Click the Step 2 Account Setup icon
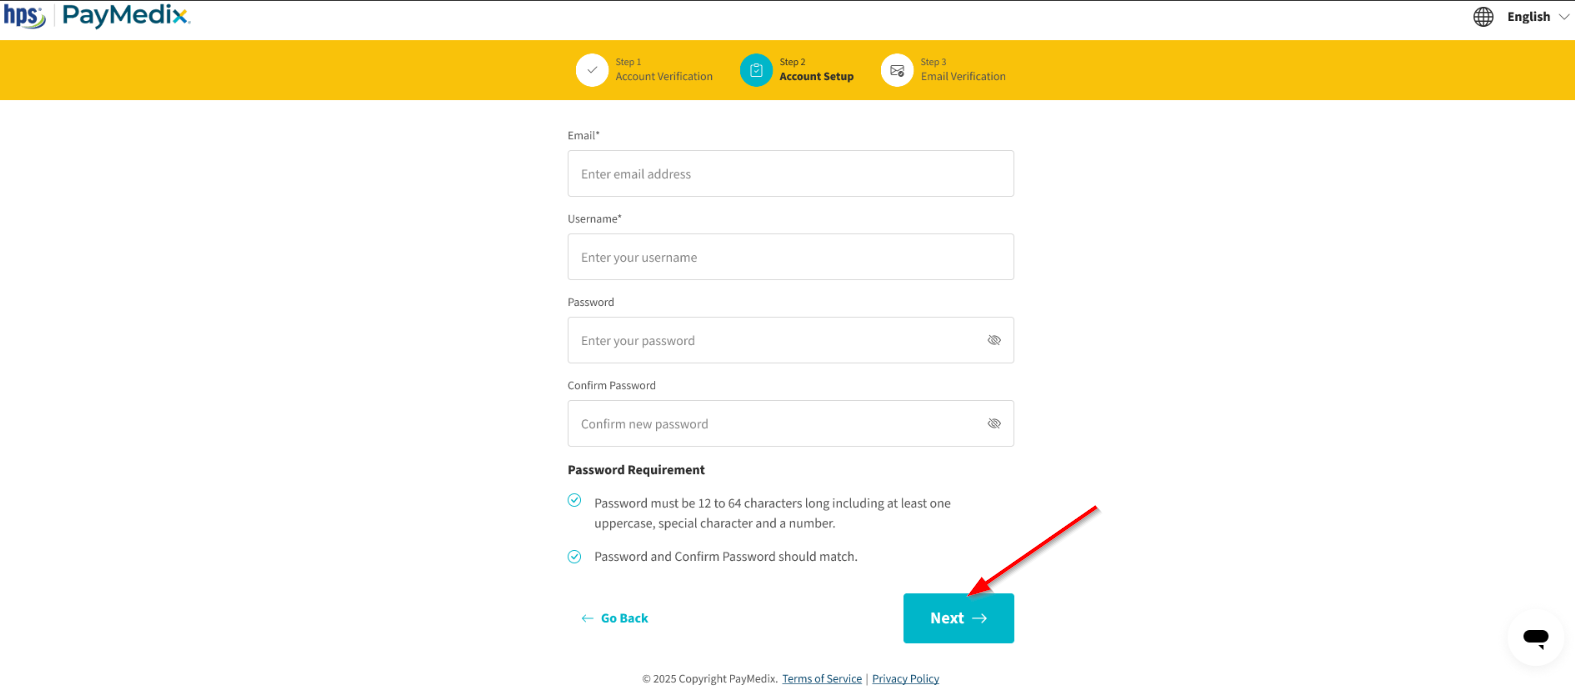Screen dimensions: 1575x697 click(756, 70)
